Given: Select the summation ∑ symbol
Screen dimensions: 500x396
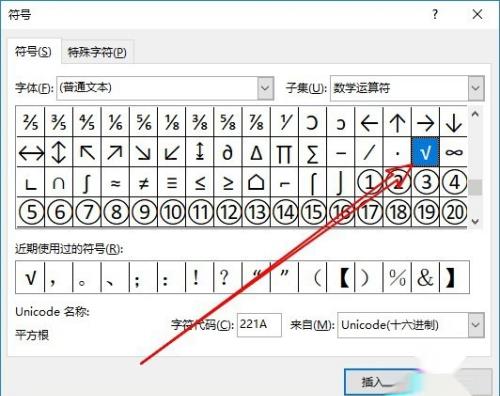Looking at the screenshot, I should coord(313,152).
